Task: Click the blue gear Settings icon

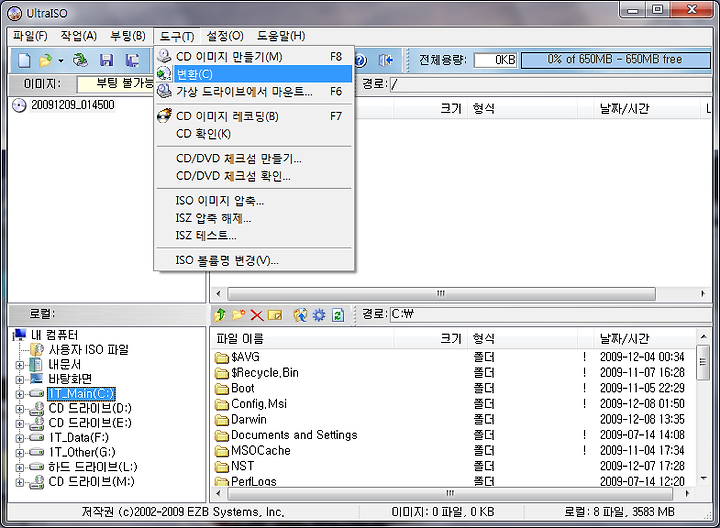Action: (319, 315)
